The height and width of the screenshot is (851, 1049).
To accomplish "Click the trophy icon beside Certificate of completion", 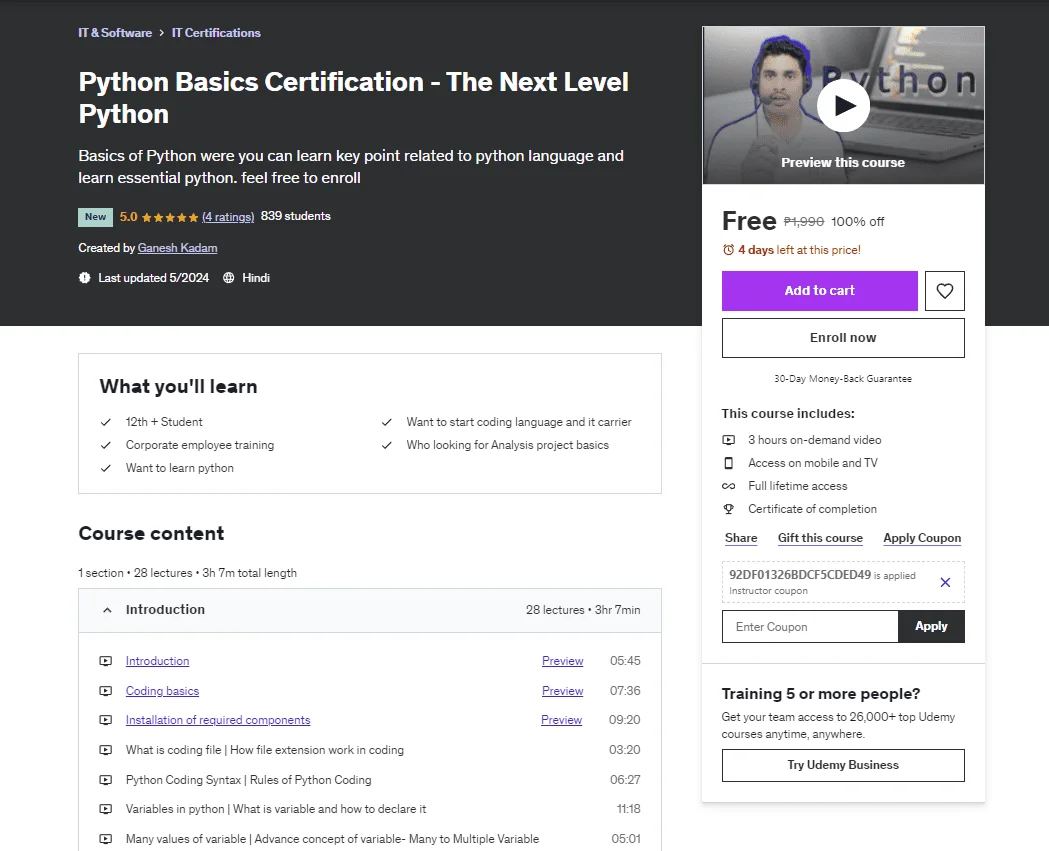I will 729,509.
